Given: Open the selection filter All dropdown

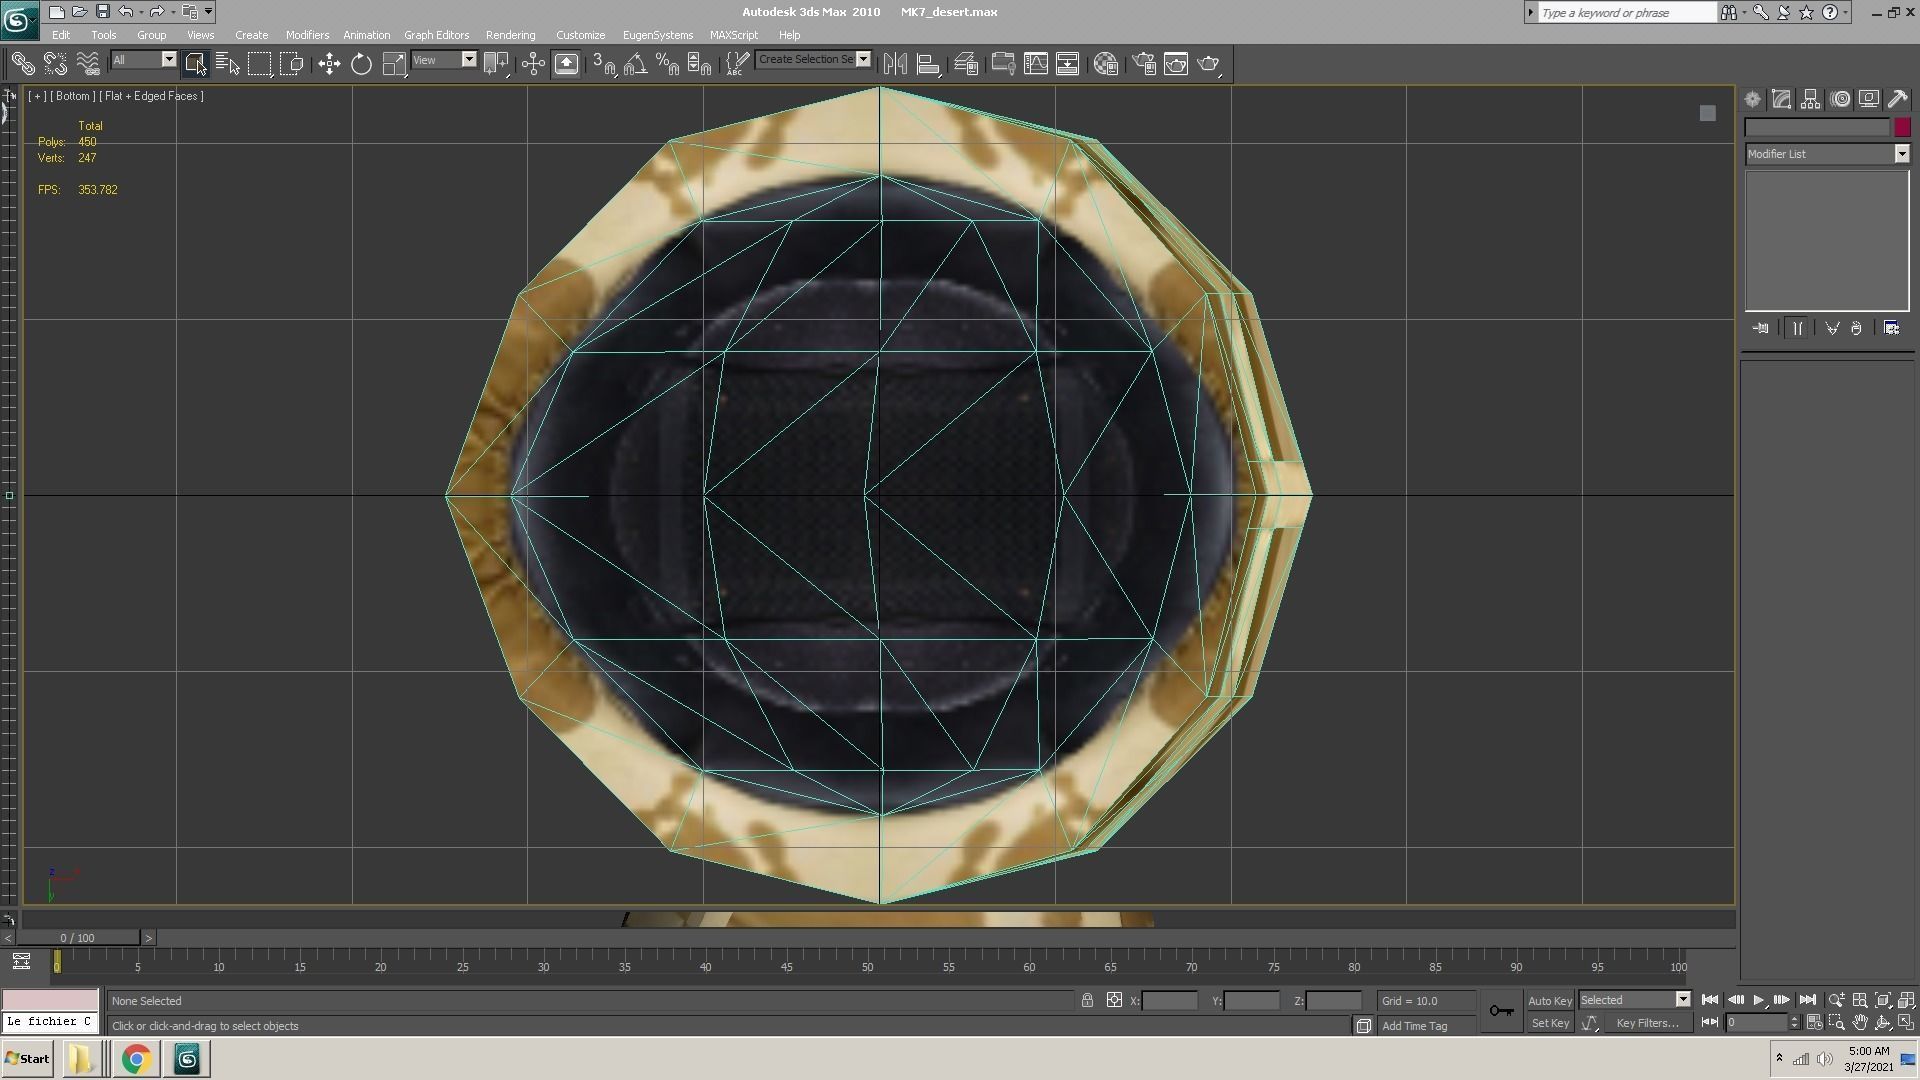Looking at the screenshot, I should coord(168,60).
